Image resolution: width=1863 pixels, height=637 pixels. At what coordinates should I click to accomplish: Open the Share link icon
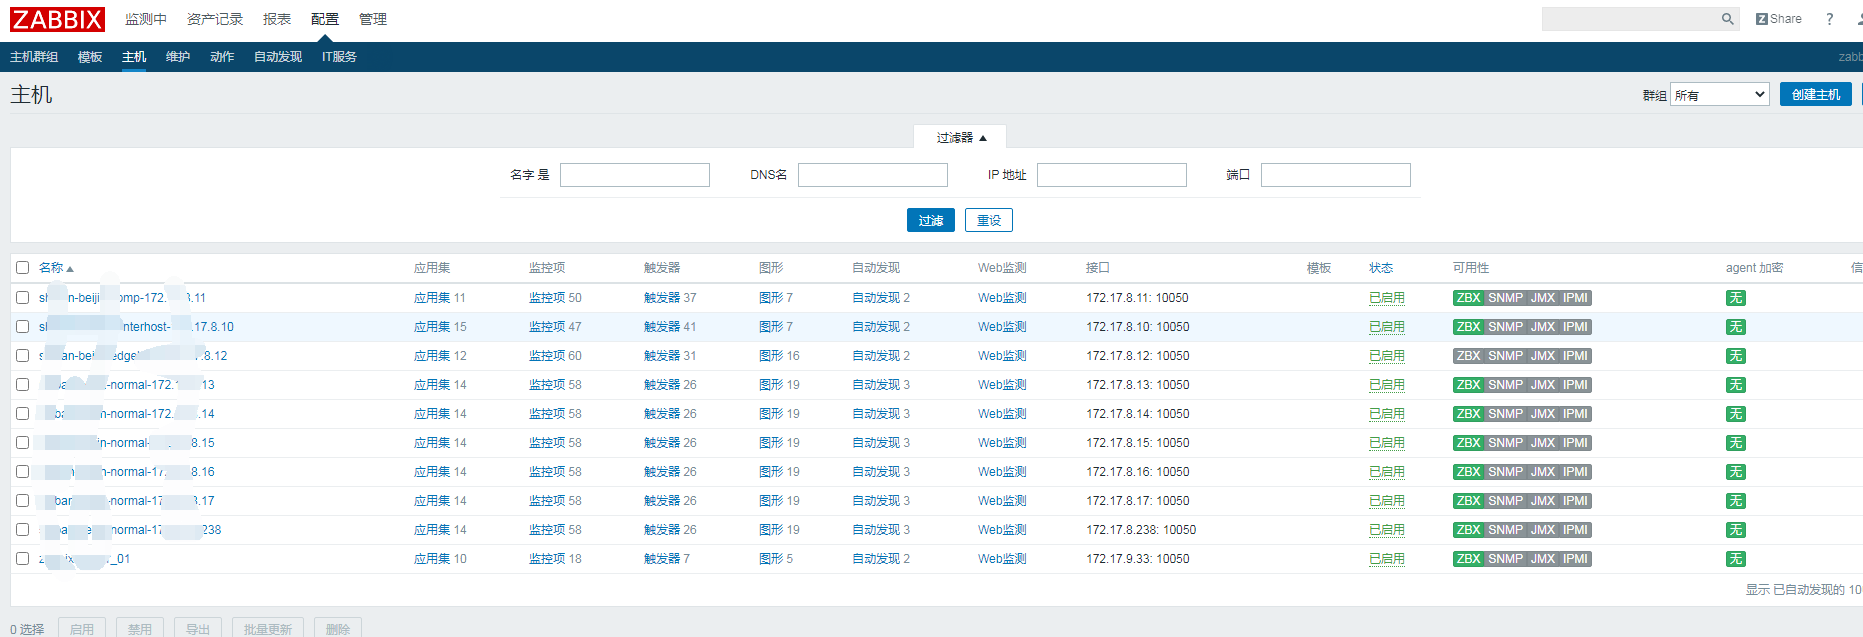(1779, 19)
